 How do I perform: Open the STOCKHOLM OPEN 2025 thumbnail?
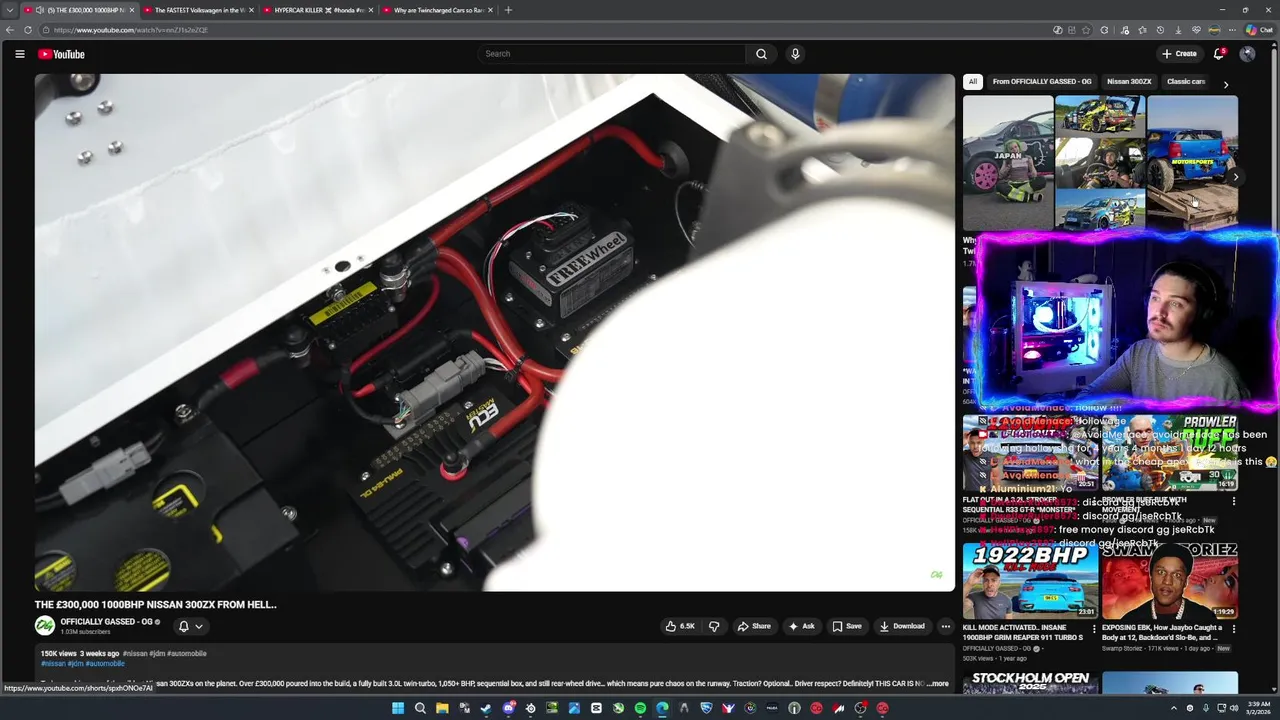pos(1030,683)
